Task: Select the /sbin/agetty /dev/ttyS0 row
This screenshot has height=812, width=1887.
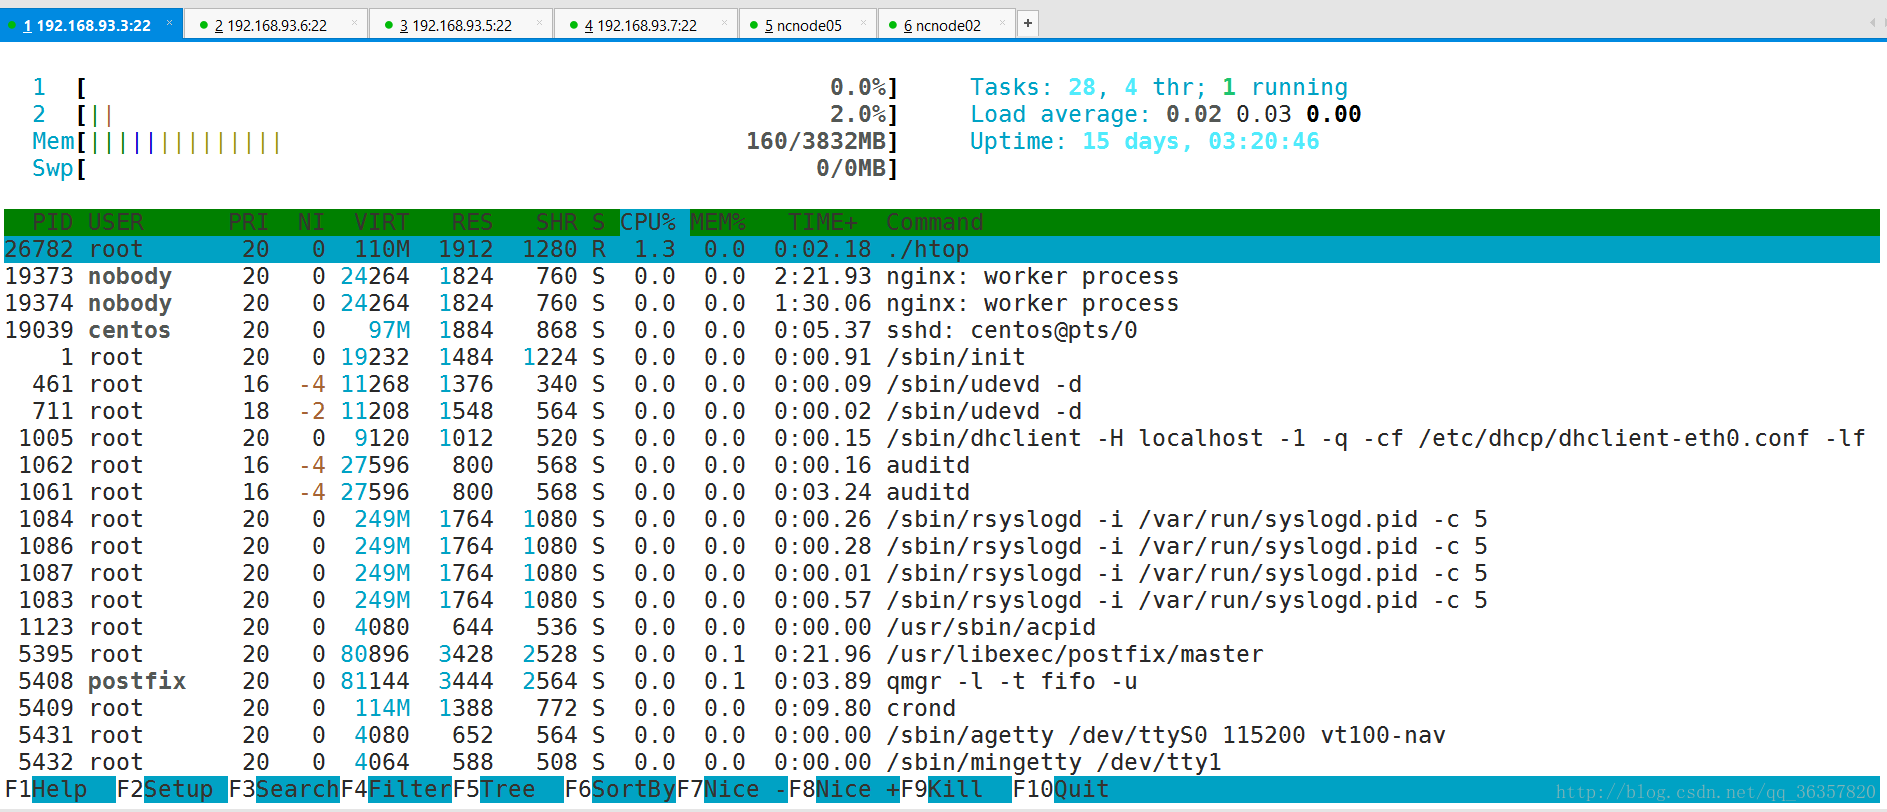Action: pos(942,735)
